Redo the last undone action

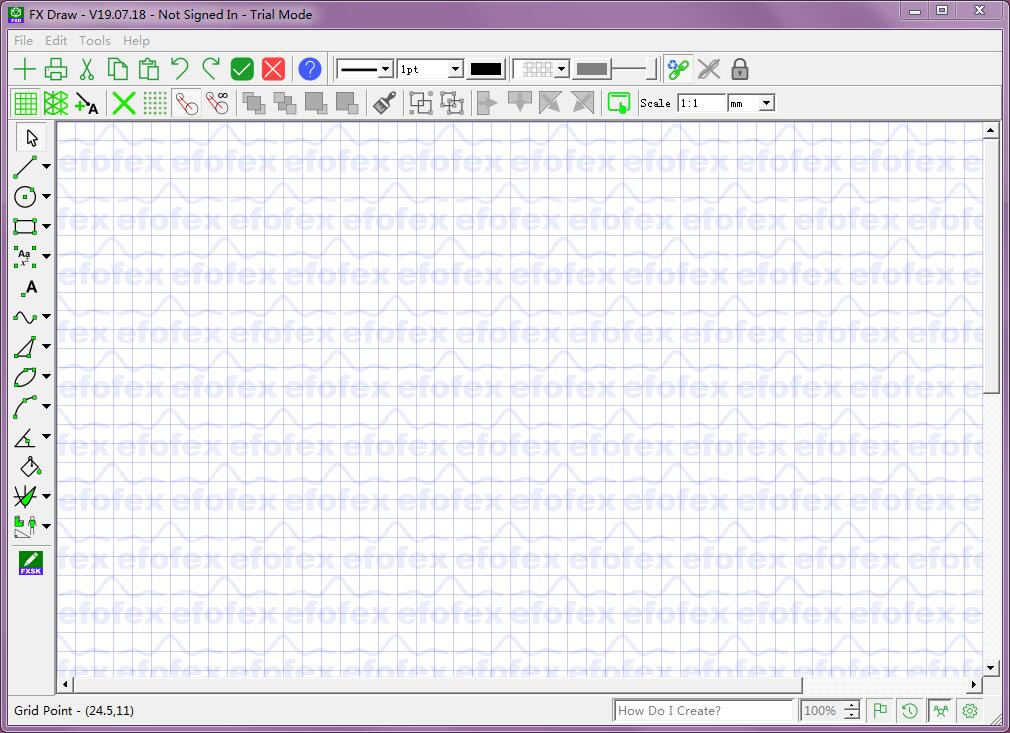tap(211, 69)
